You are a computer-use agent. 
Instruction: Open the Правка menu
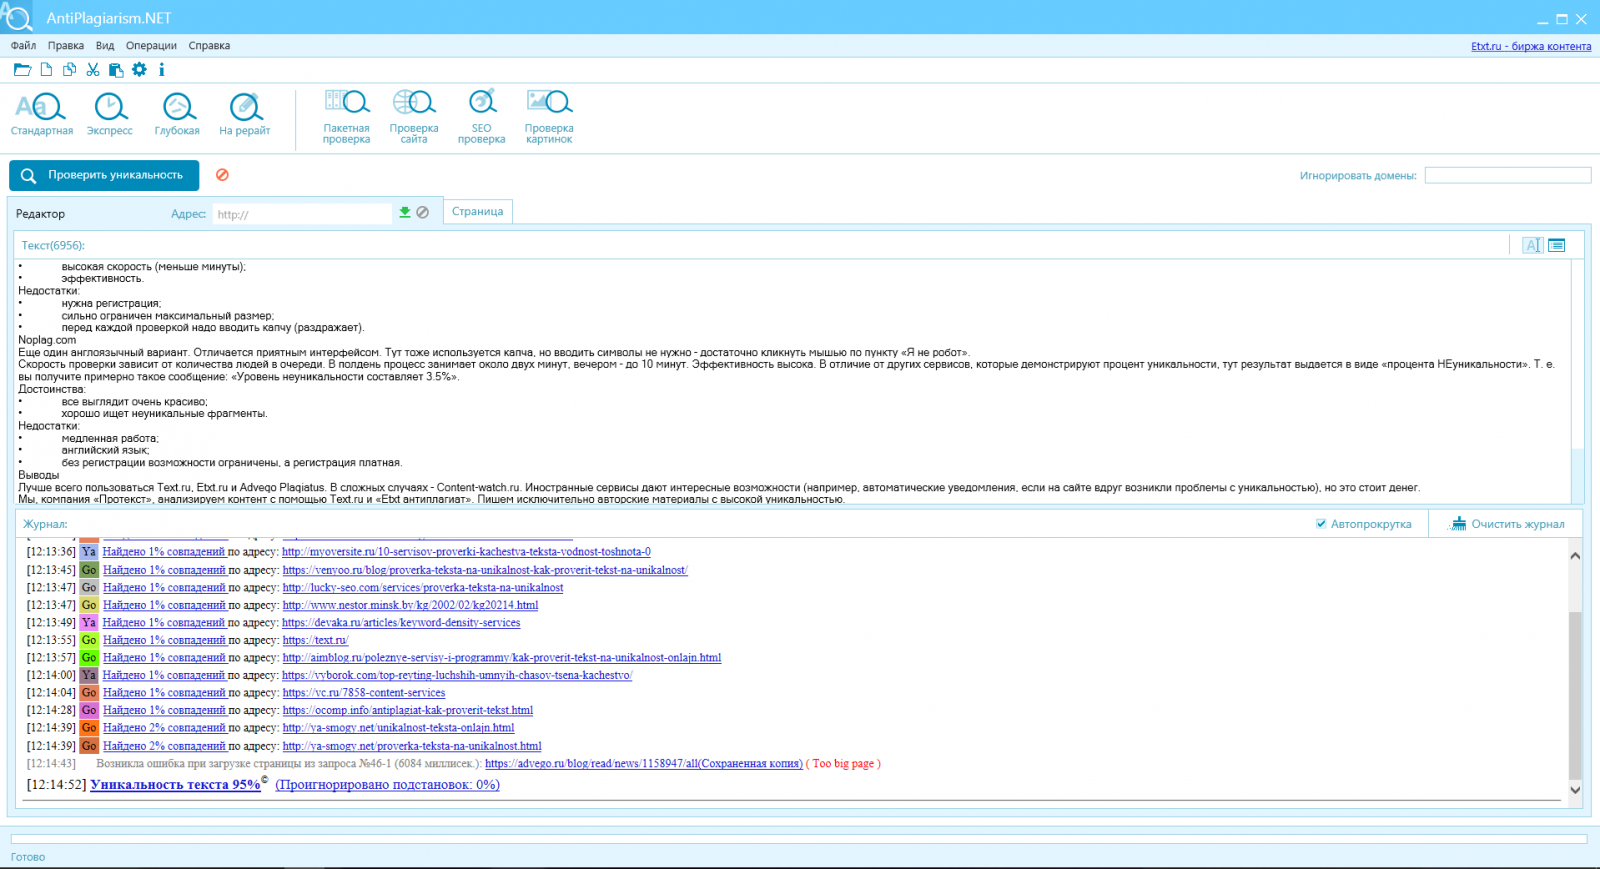(66, 45)
